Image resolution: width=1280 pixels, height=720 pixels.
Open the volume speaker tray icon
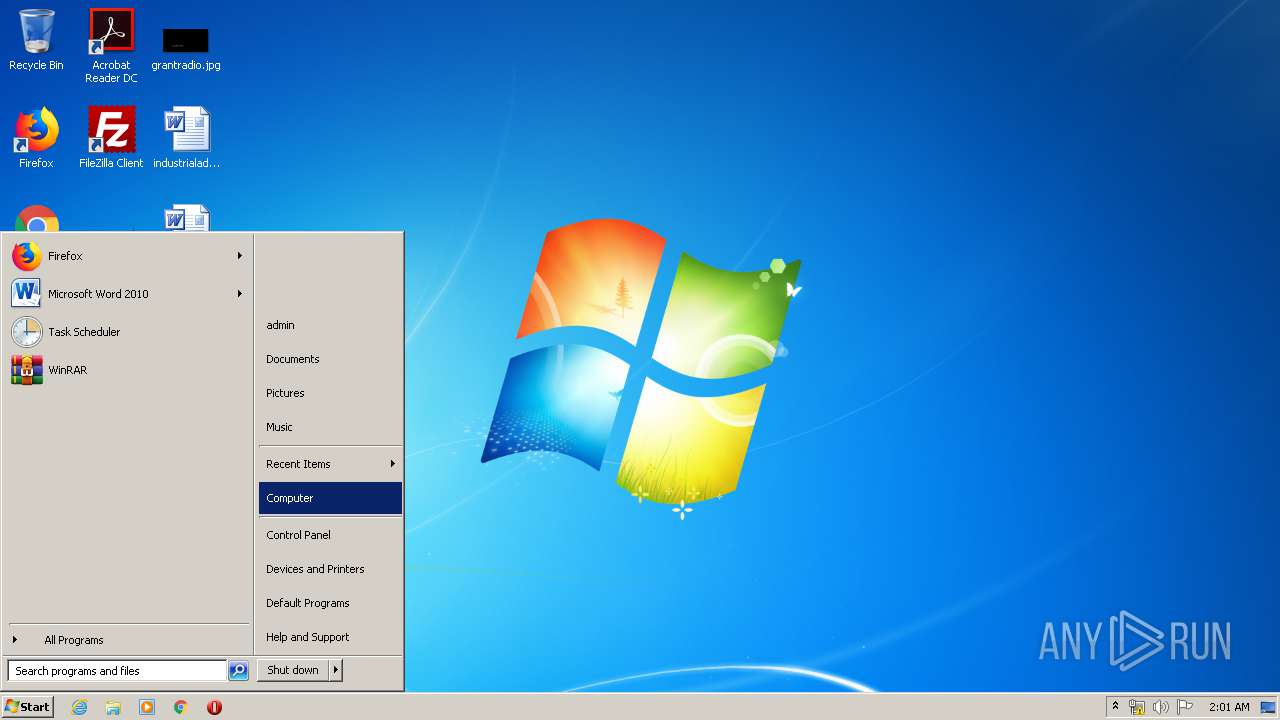point(1160,707)
